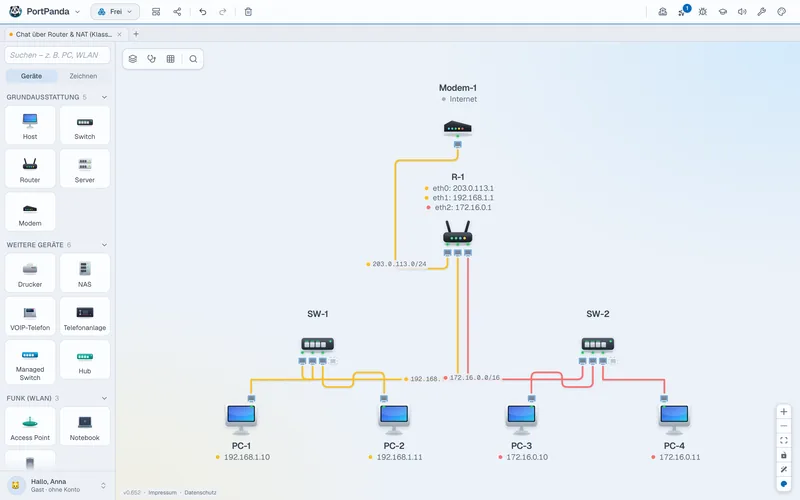Close the Chat über Router & NAT tab
The image size is (800, 500).
tap(119, 34)
